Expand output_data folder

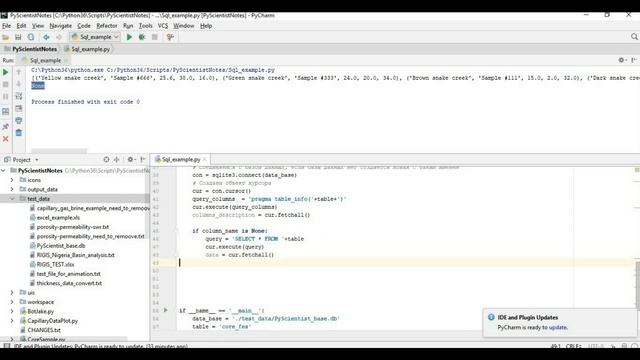point(12,189)
